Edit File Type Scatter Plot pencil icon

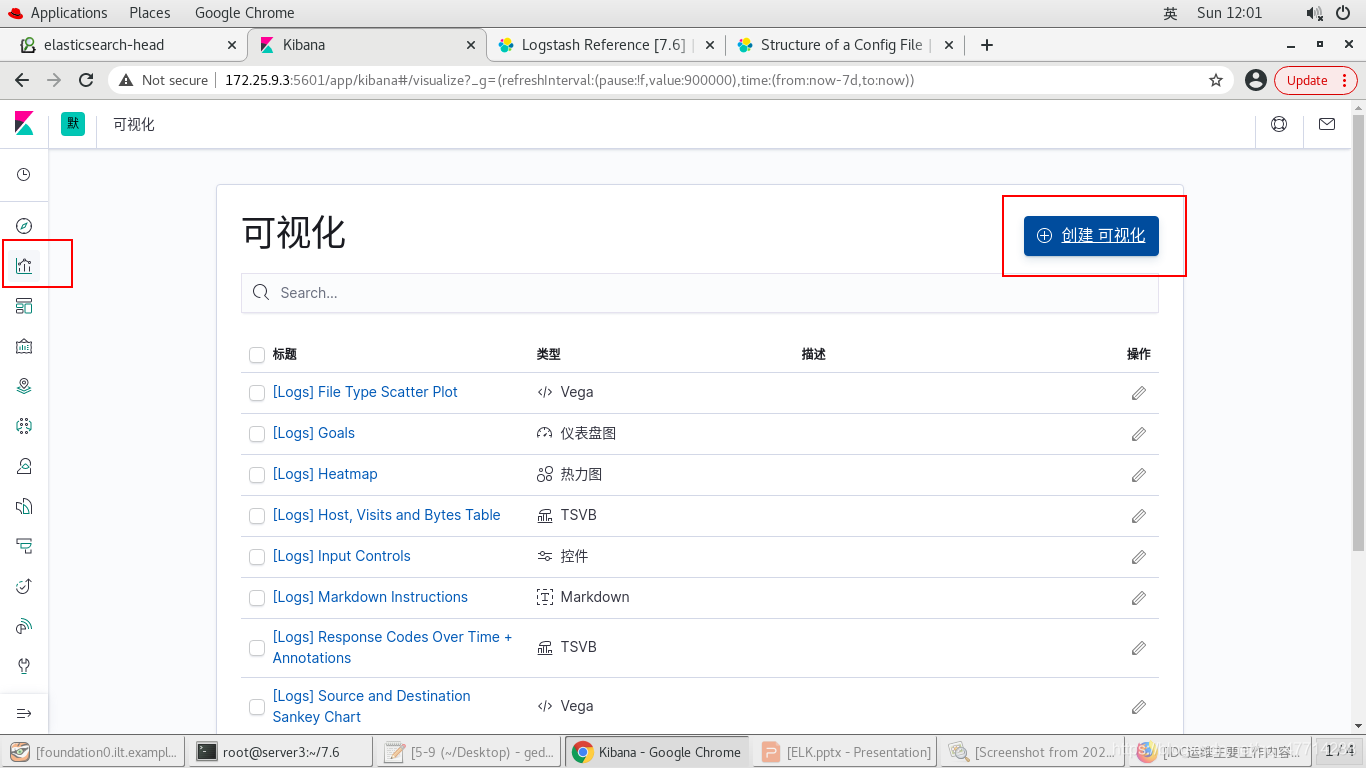point(1138,393)
